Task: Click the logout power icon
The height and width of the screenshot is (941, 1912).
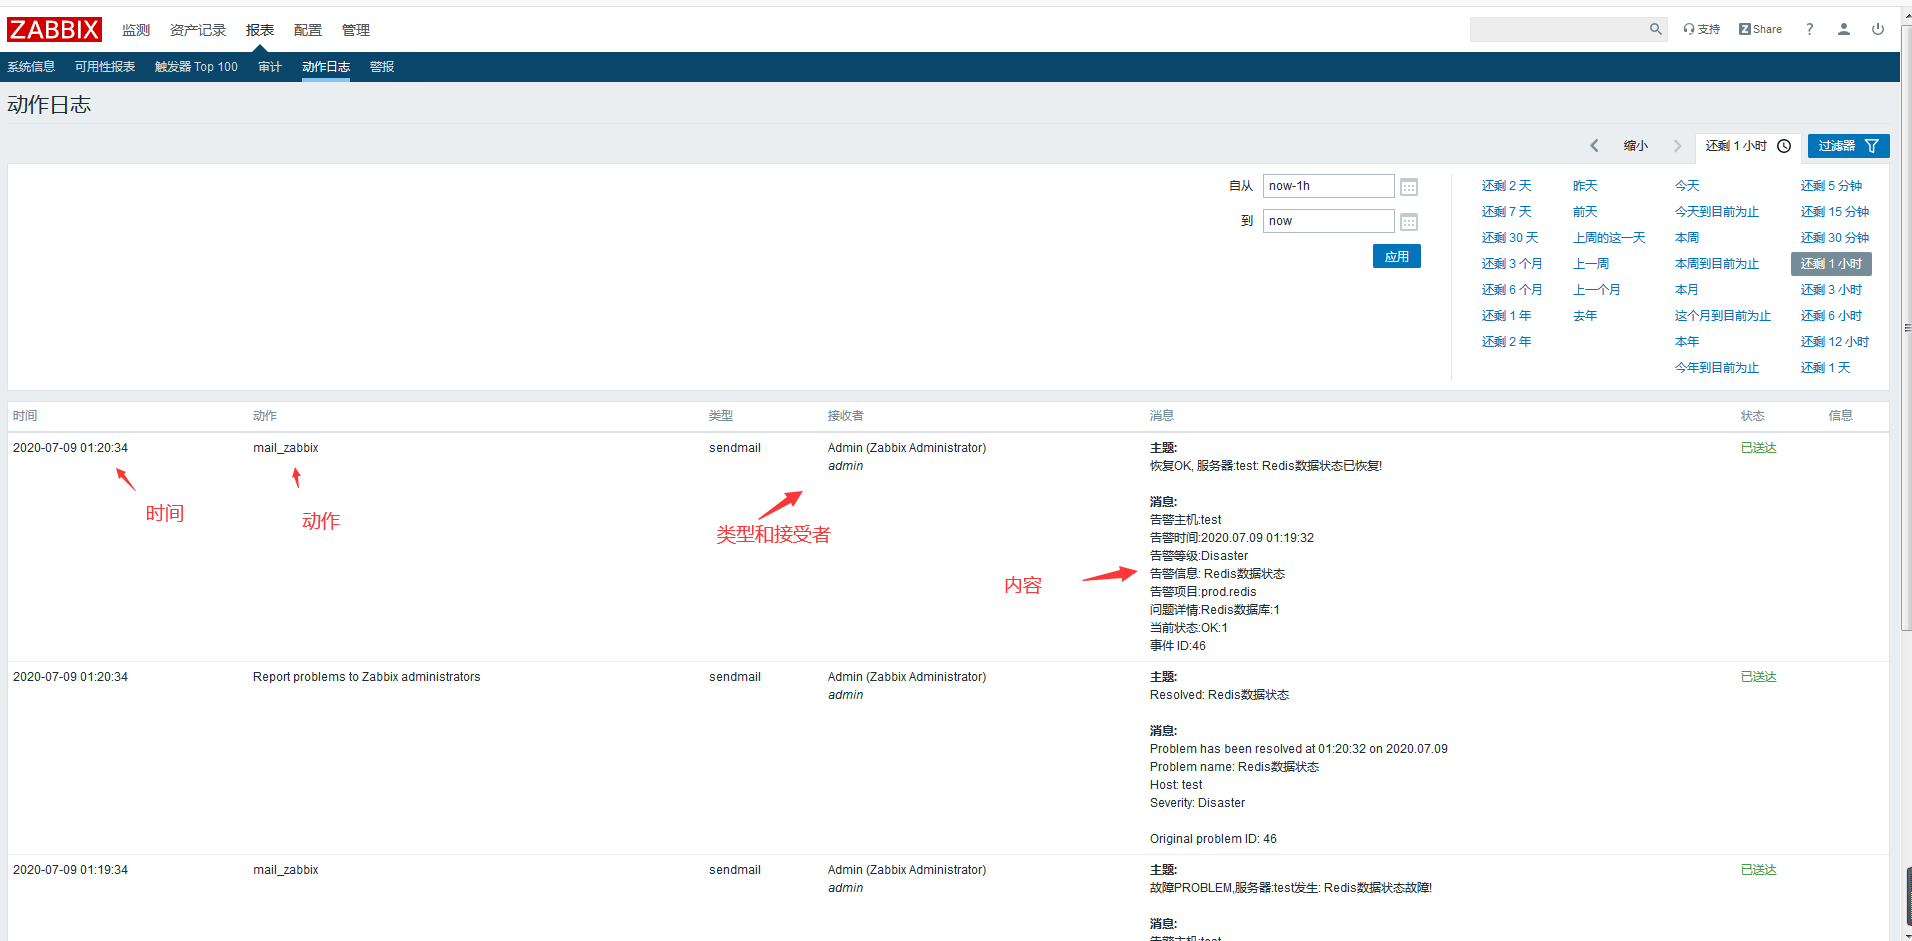Action: coord(1878,30)
